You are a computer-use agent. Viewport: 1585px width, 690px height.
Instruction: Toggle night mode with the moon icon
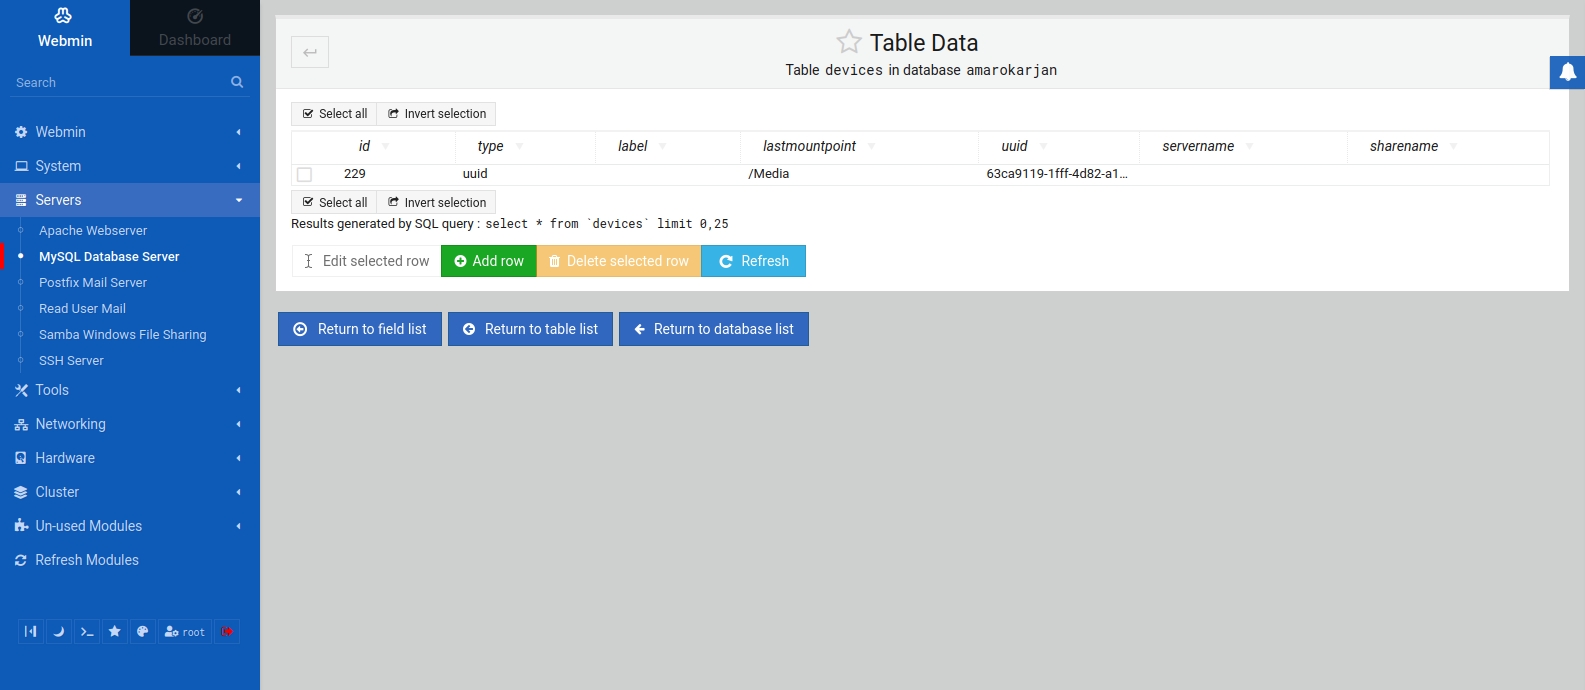point(59,631)
